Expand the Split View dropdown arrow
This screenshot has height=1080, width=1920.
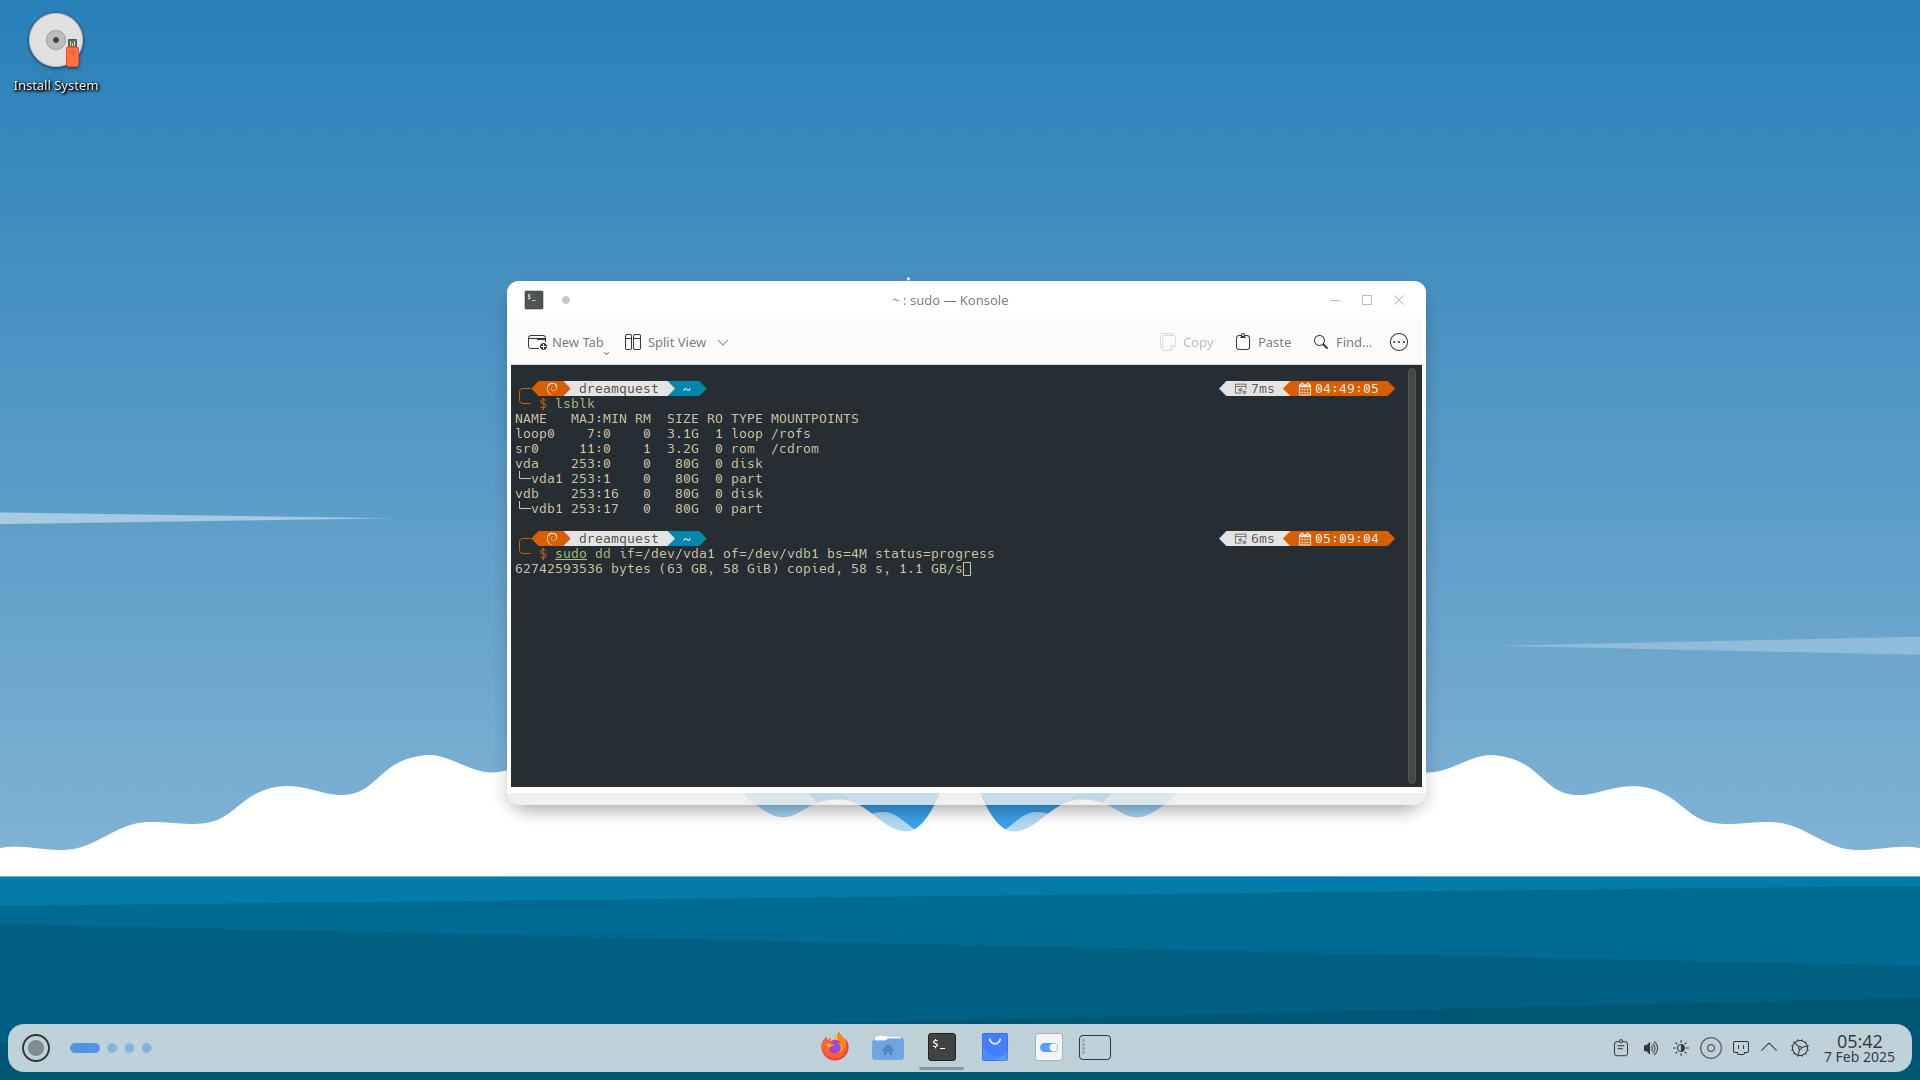(x=723, y=342)
